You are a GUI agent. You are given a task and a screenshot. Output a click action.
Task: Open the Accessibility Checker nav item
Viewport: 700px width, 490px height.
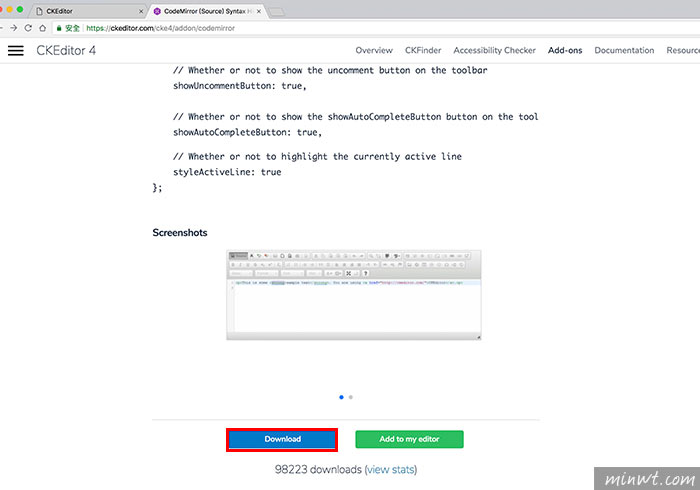click(x=494, y=50)
